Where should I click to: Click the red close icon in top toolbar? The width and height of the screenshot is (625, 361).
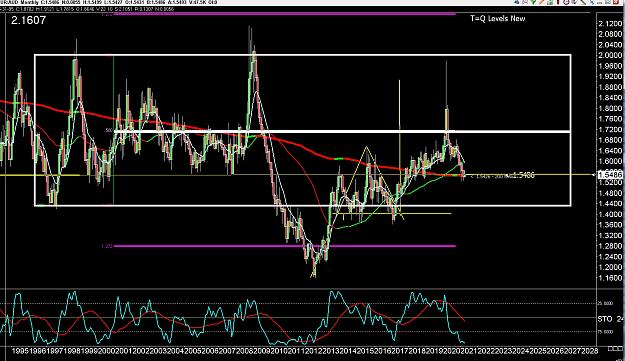[x=616, y=2]
